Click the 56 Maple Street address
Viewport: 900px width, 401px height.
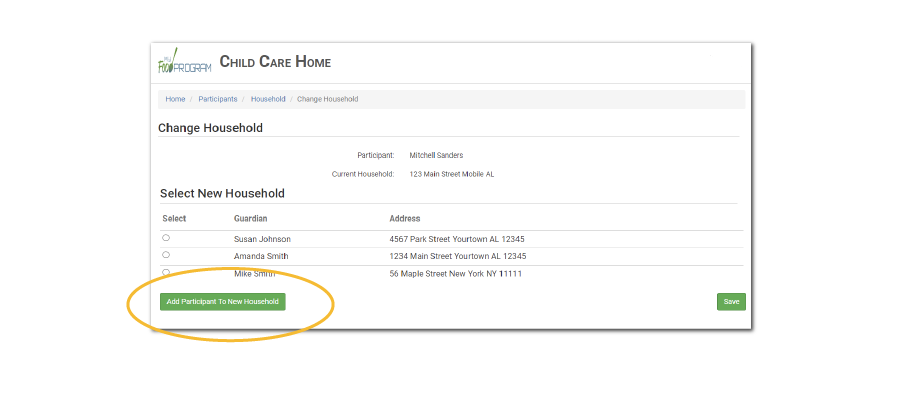[x=455, y=273]
